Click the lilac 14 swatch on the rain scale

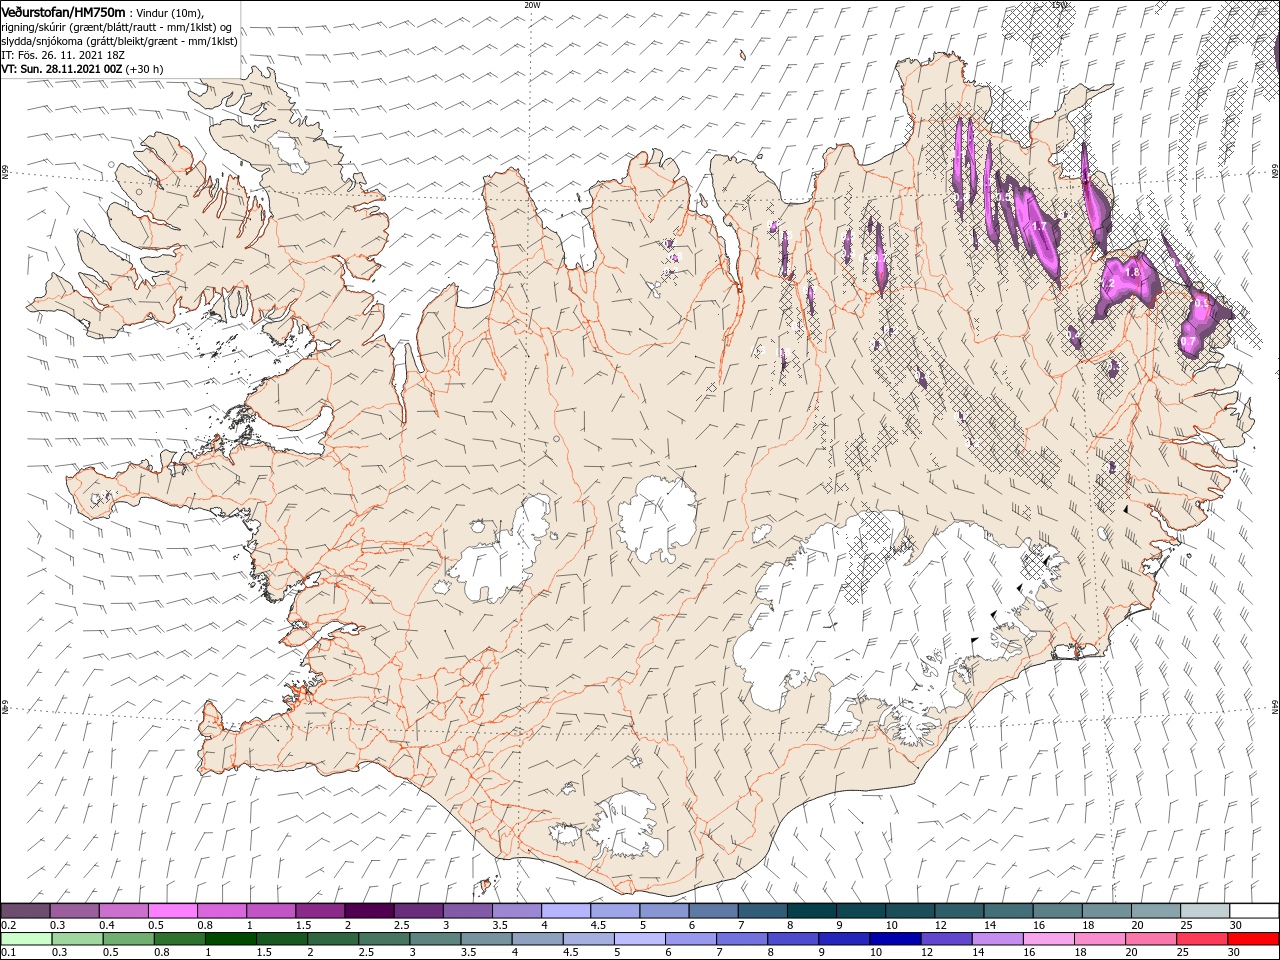(997, 939)
